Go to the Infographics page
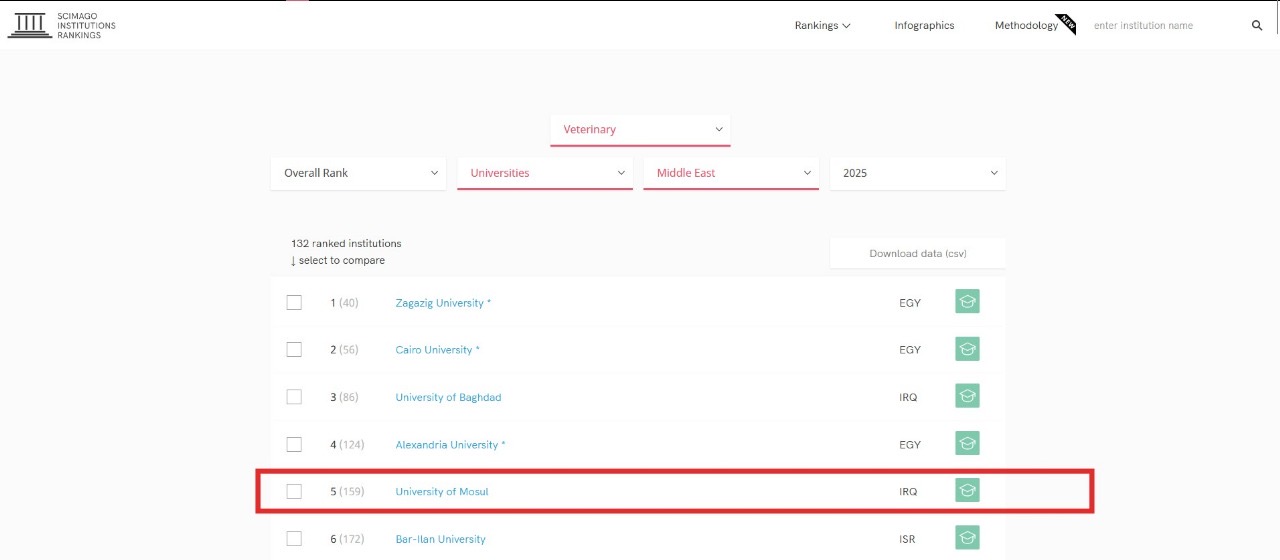The image size is (1280, 560). pyautogui.click(x=924, y=26)
